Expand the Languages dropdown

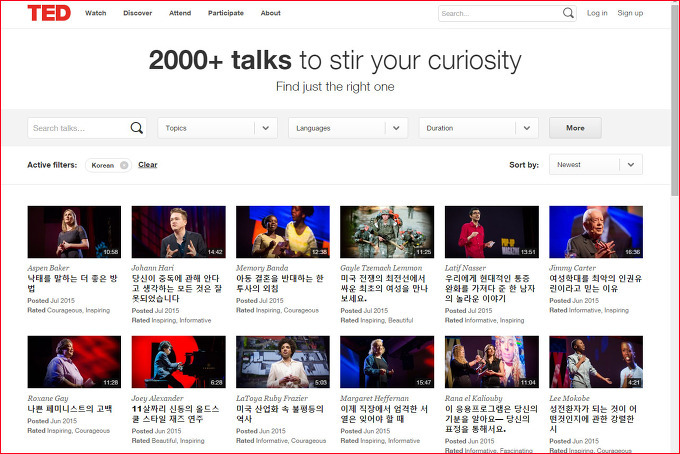348,128
